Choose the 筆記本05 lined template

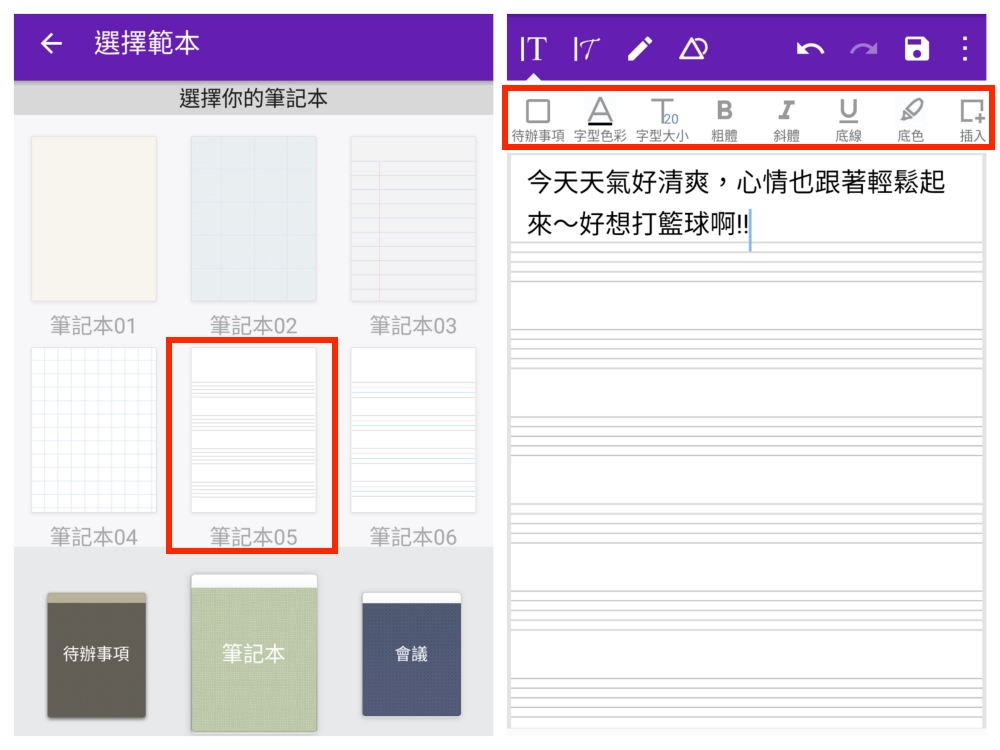click(253, 431)
